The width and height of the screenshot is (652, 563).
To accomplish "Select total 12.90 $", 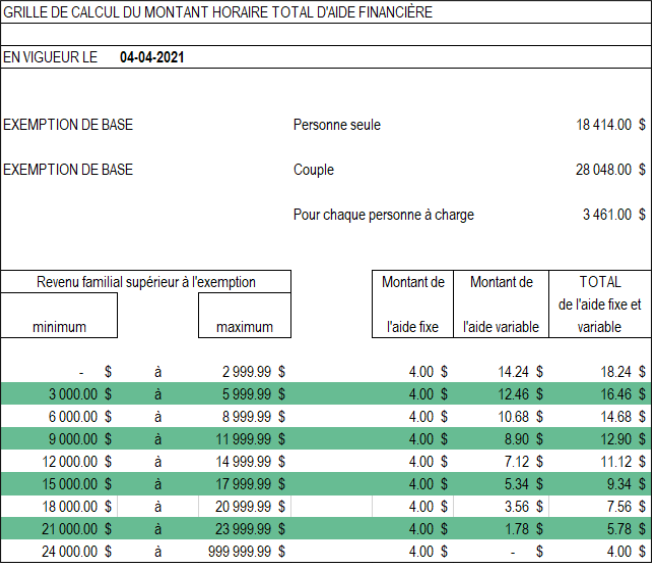I will coord(623,439).
